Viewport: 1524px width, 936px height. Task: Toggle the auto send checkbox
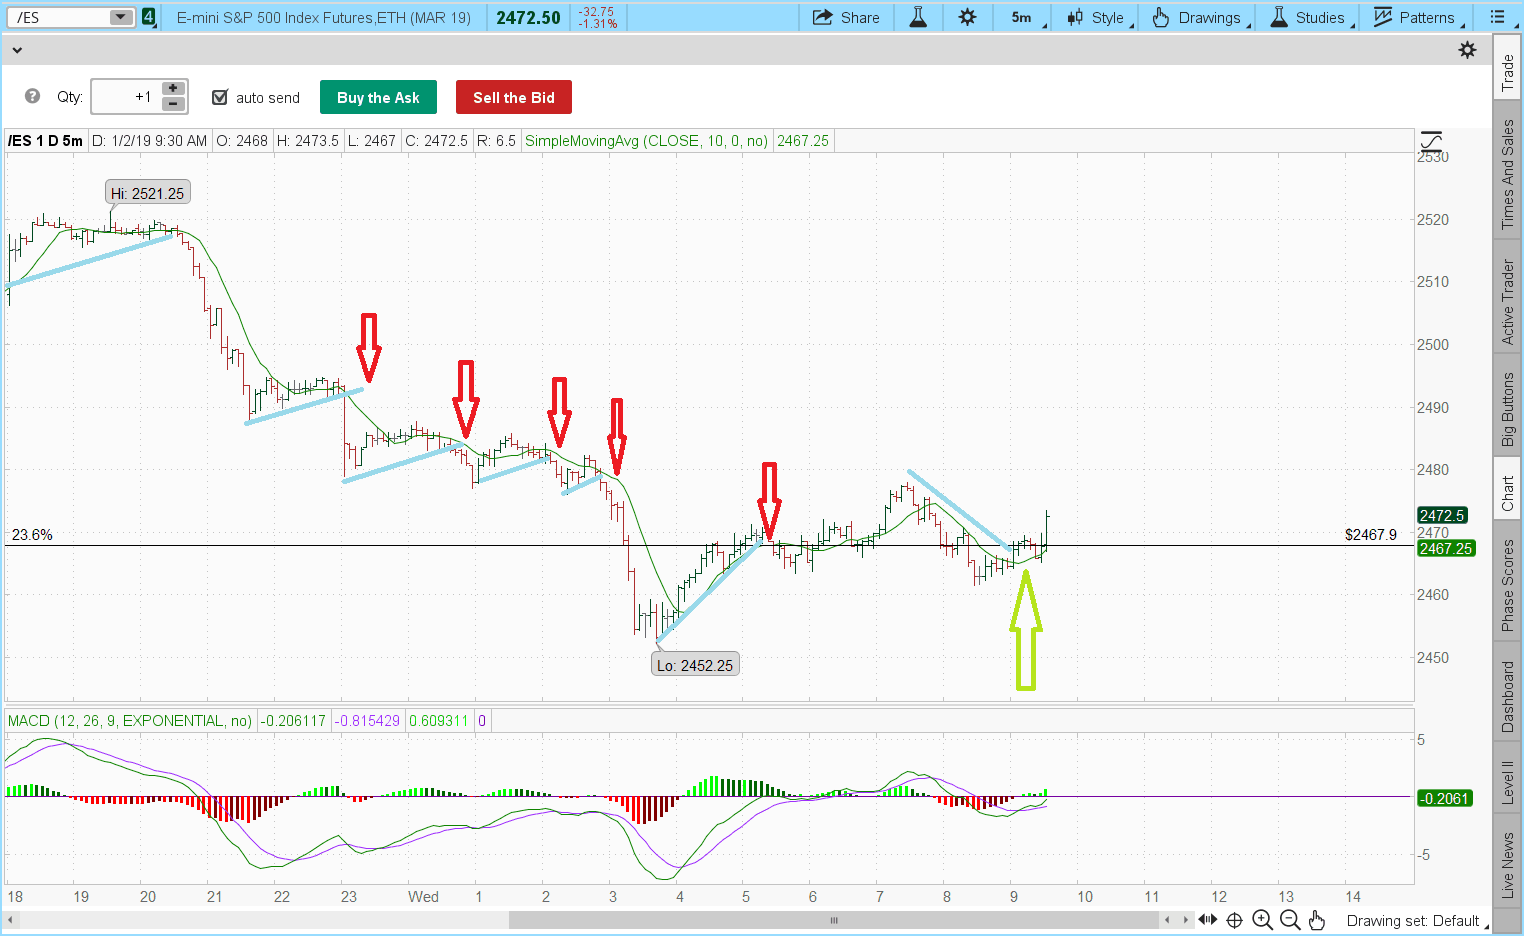pos(220,97)
